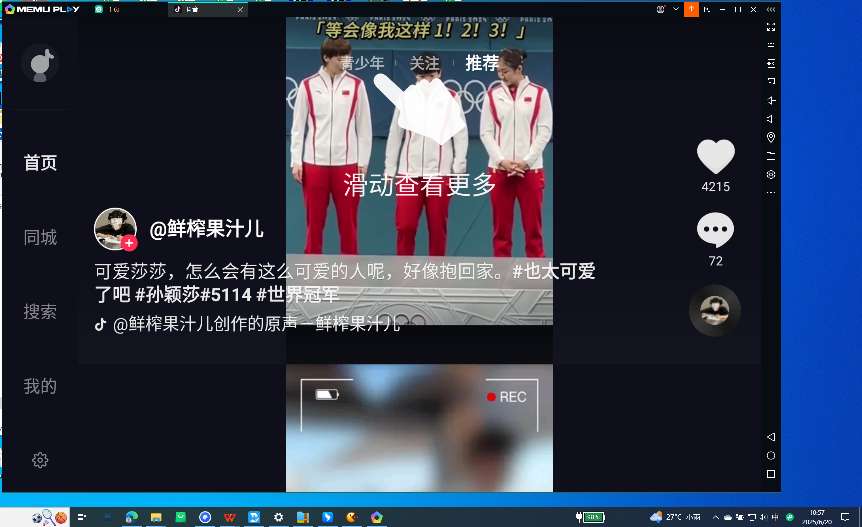The image size is (862, 527).
Task: Open Task View on the taskbar
Action: [x=82, y=517]
